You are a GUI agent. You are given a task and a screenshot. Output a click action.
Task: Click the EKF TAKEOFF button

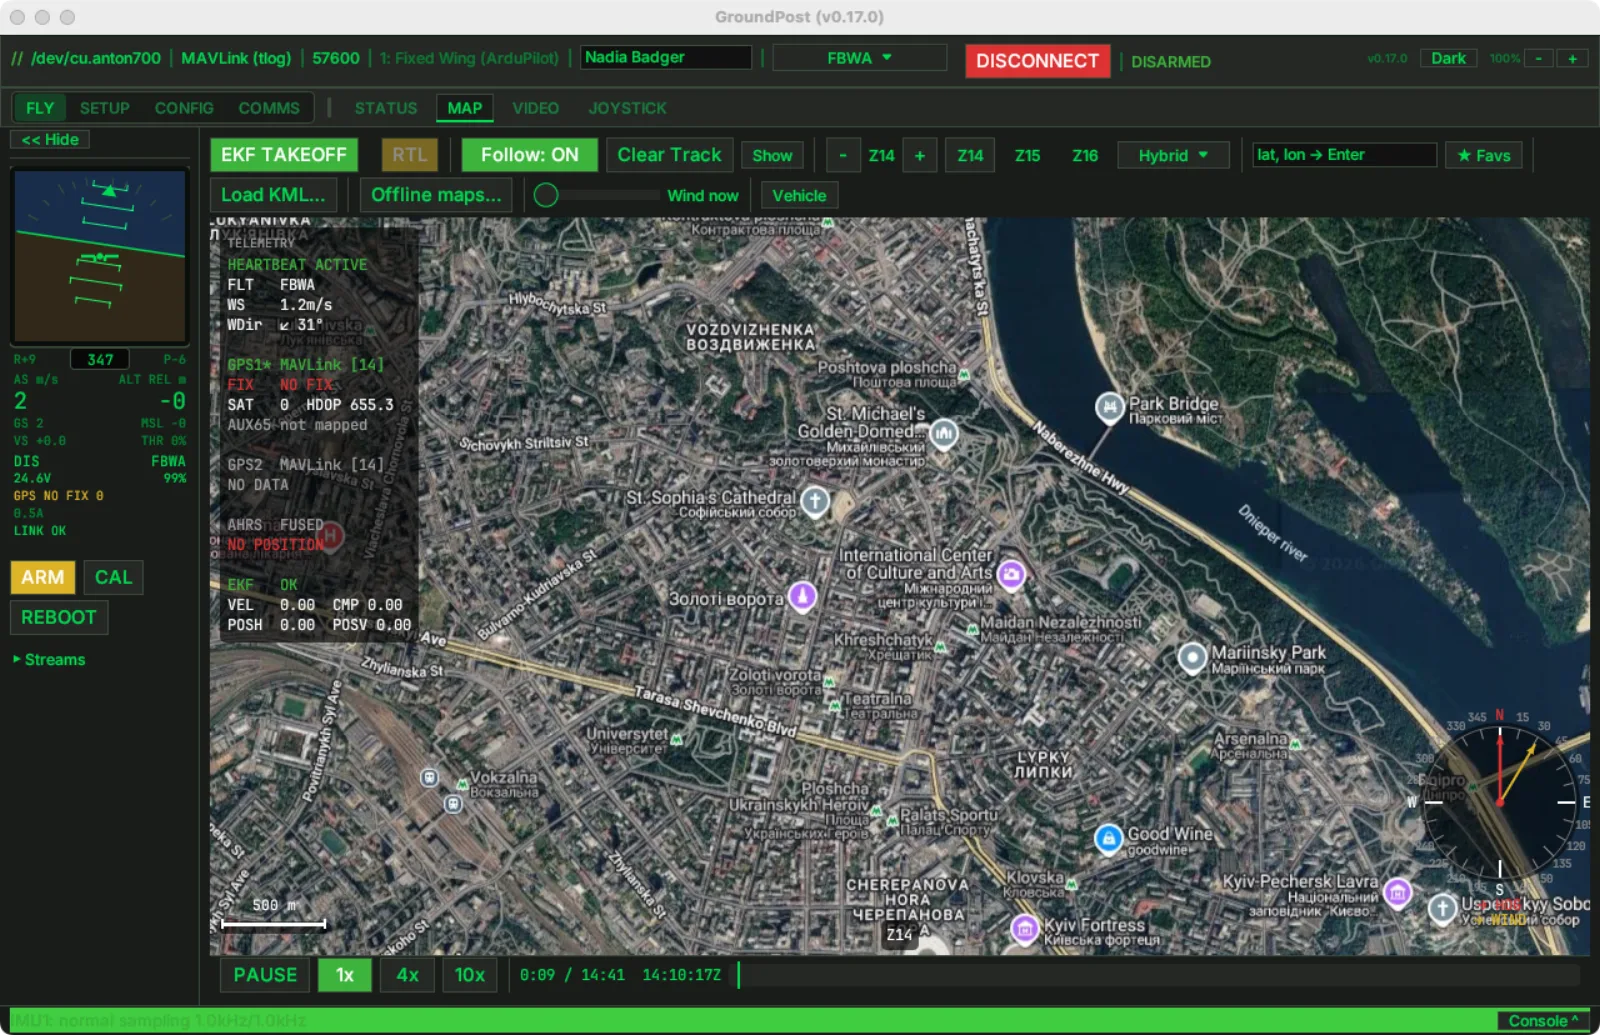click(x=284, y=155)
